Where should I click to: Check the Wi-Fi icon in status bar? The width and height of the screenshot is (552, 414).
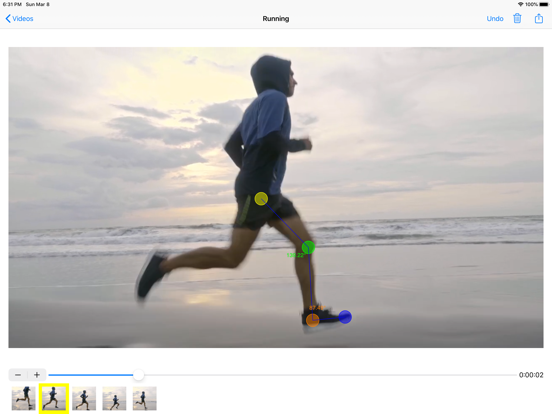coord(520,4)
